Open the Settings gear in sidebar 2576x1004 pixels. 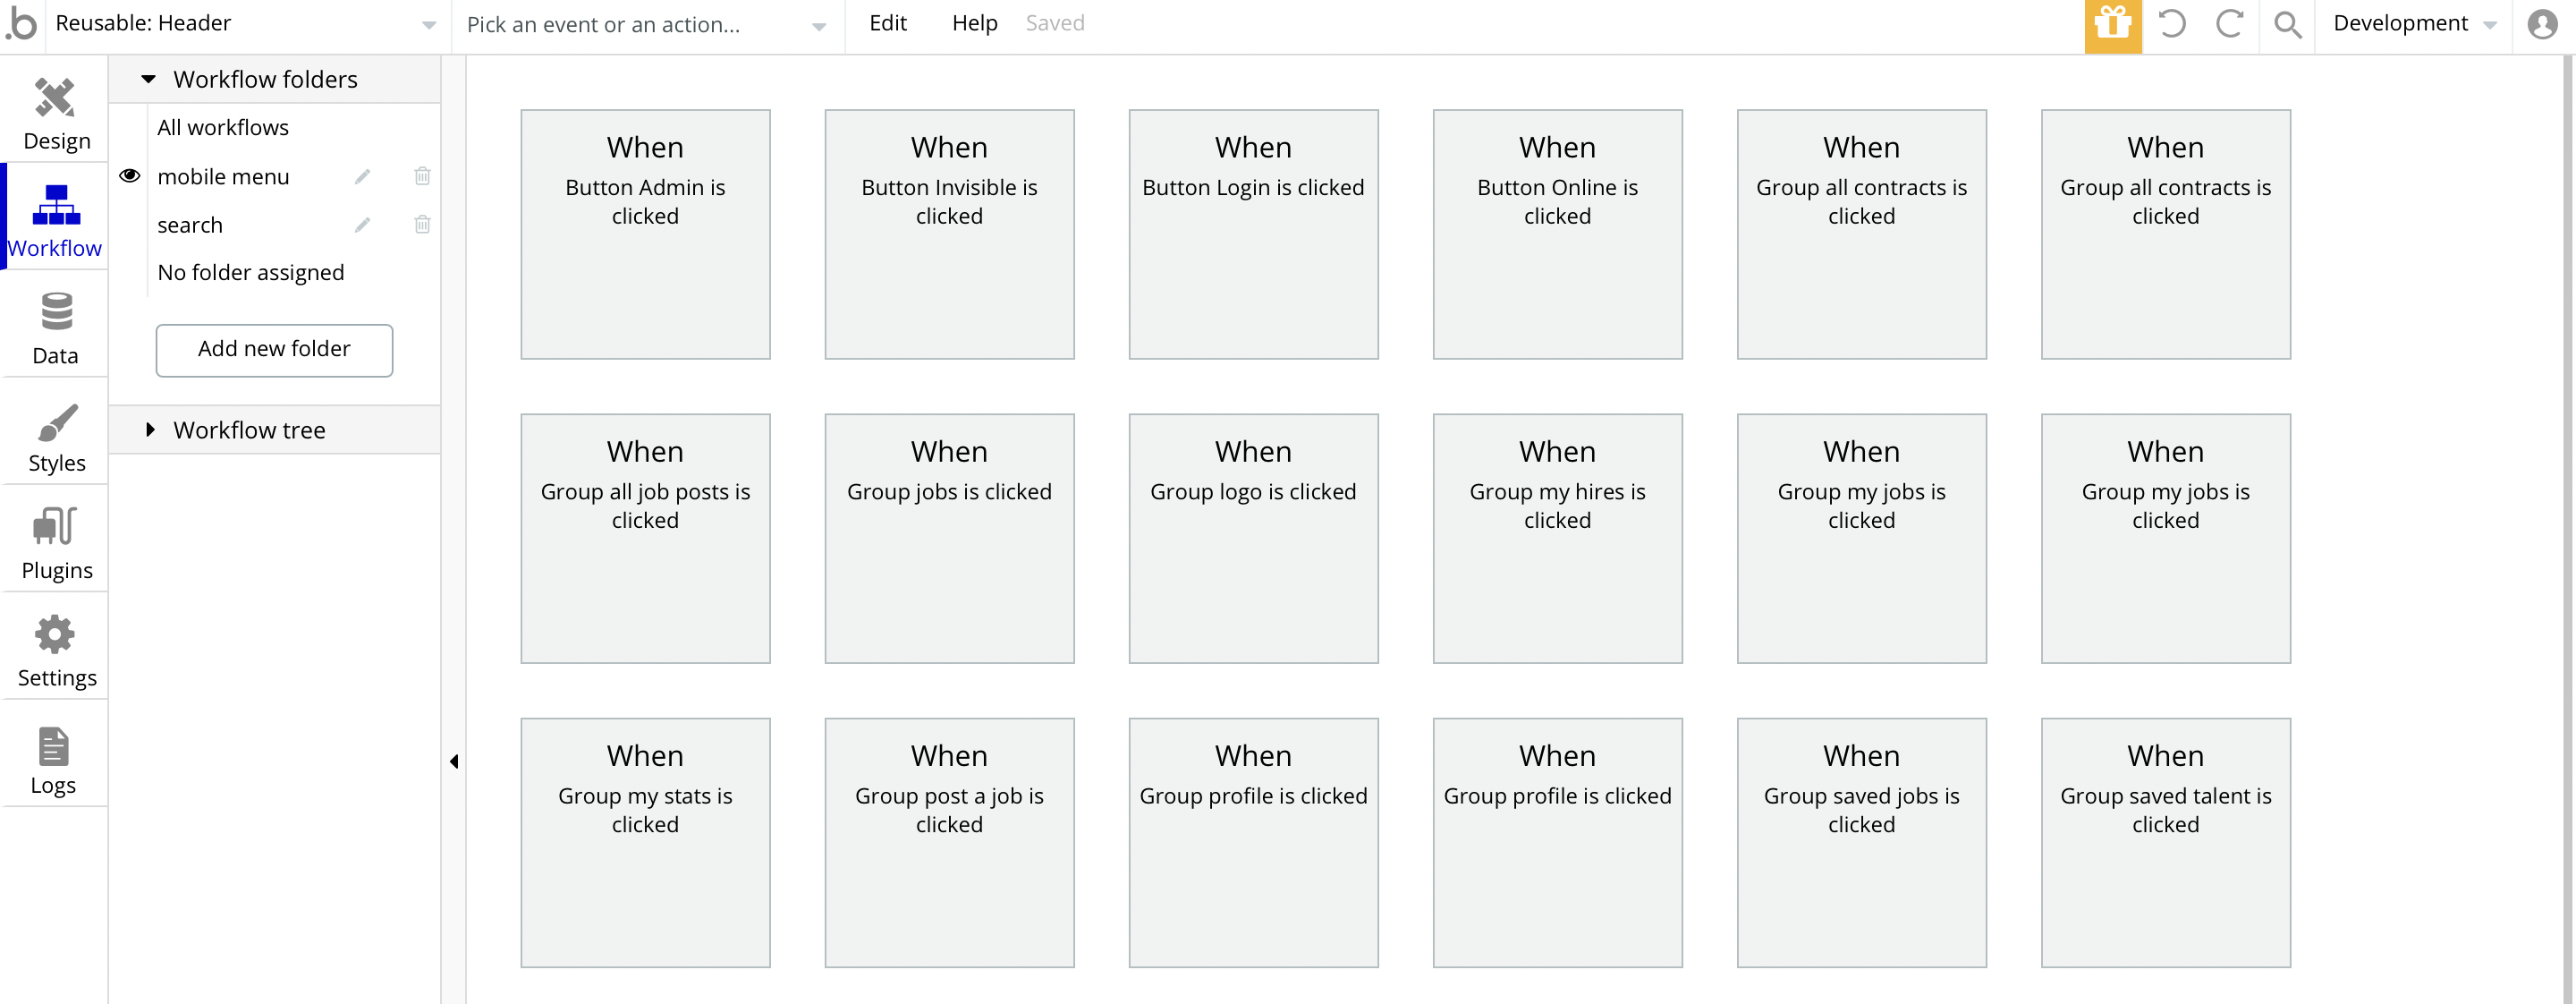point(55,635)
